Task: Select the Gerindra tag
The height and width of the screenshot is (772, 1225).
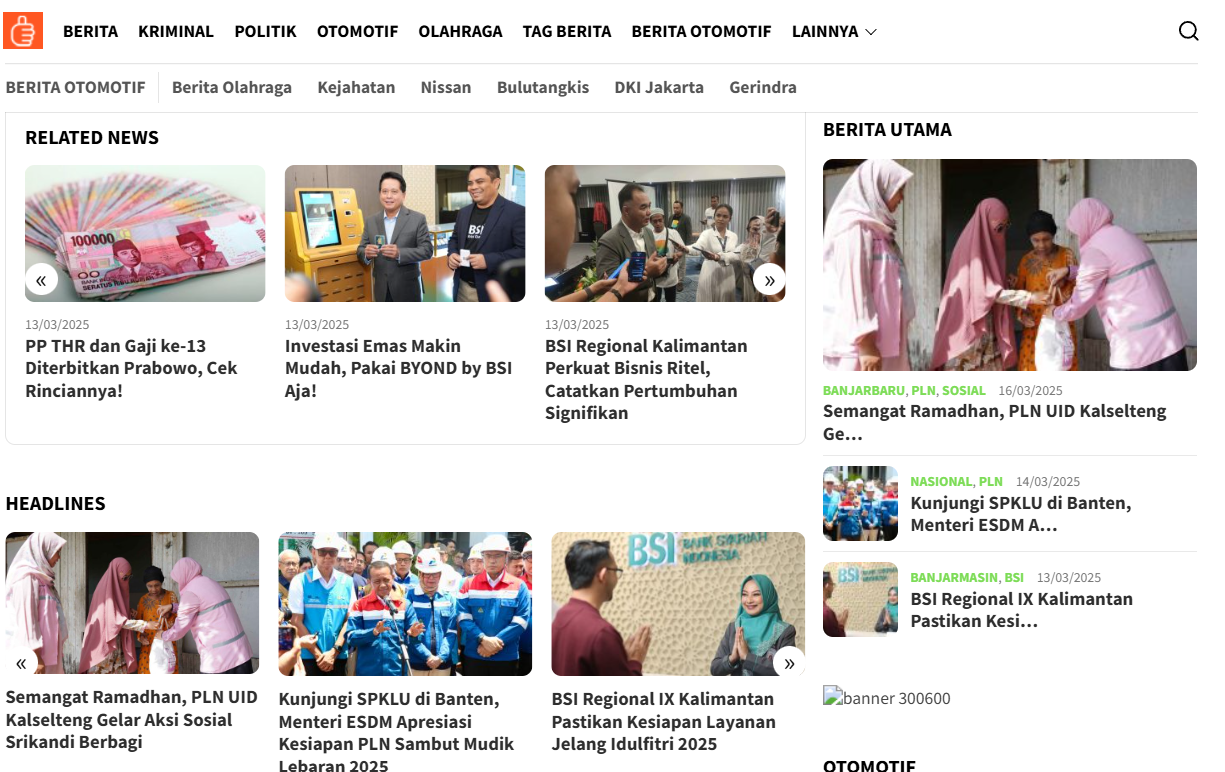Action: click(763, 87)
